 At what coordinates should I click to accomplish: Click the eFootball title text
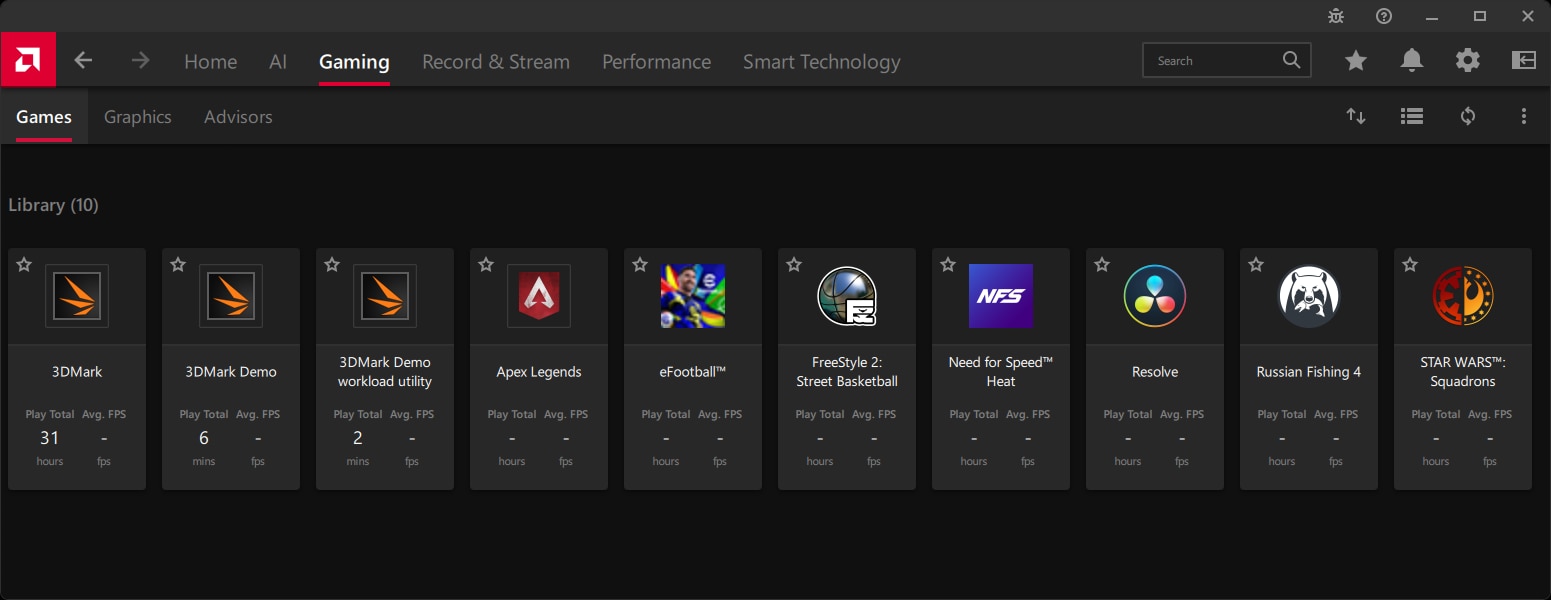point(693,372)
